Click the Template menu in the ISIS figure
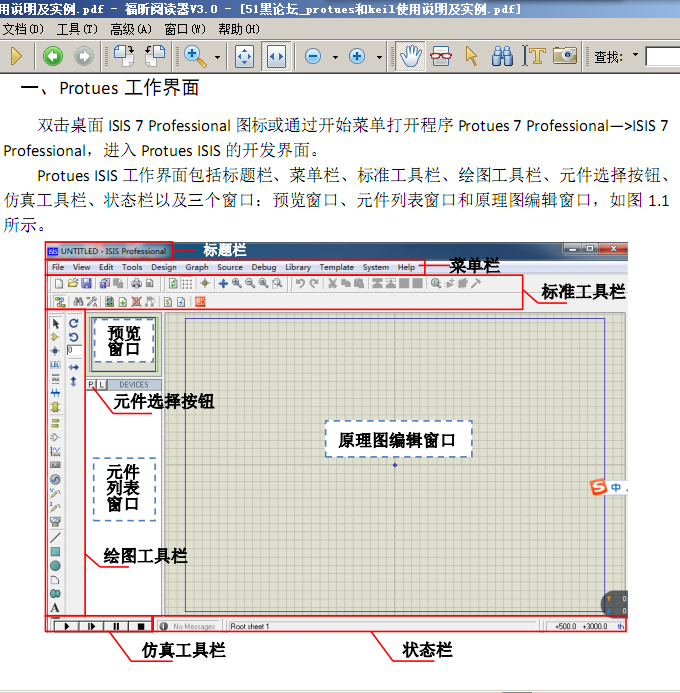Image resolution: width=680 pixels, height=693 pixels. (337, 267)
